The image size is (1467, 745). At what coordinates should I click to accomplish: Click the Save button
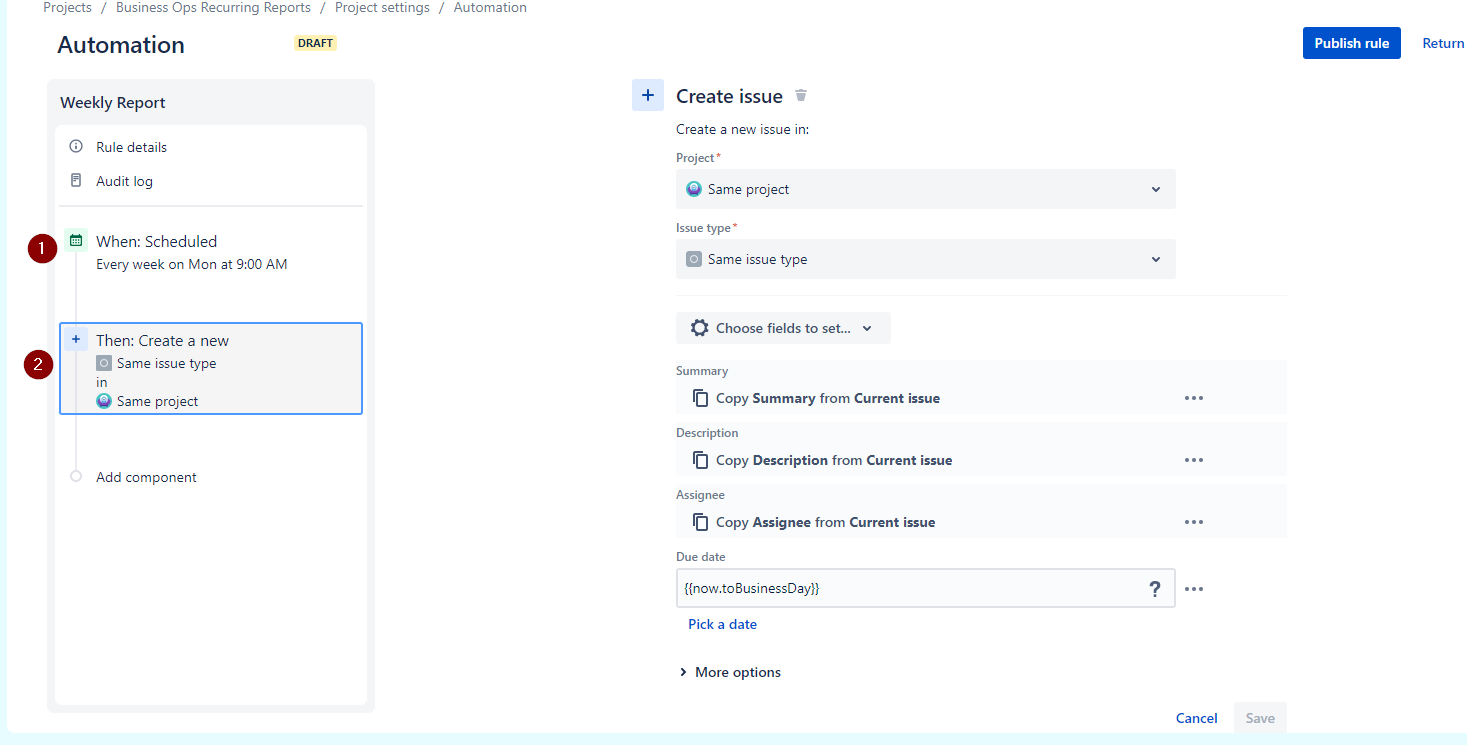click(1260, 718)
